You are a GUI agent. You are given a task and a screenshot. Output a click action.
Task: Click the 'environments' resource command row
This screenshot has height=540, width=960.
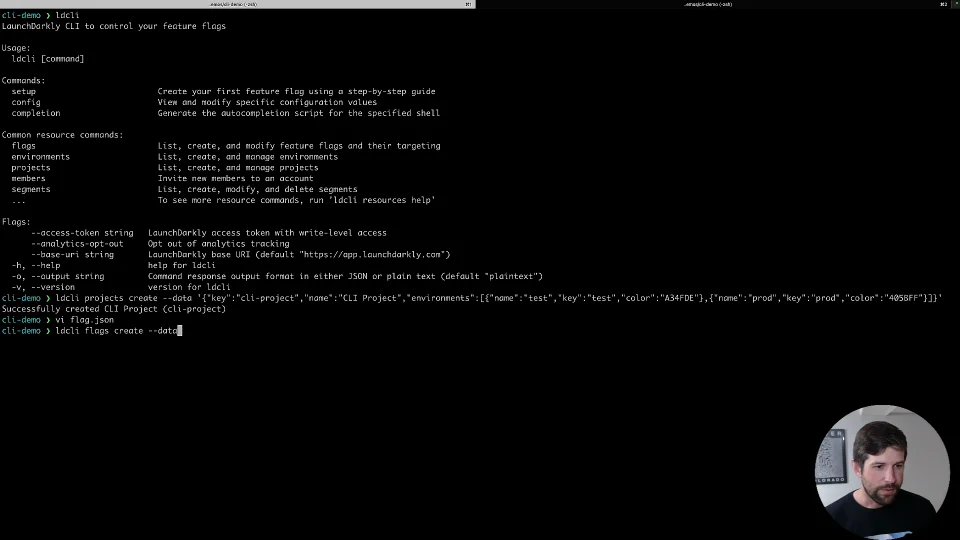click(174, 157)
